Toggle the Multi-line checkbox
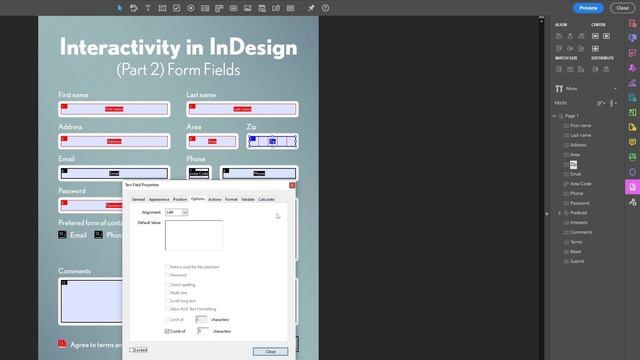Viewport: 640px width, 360px height. [167, 293]
